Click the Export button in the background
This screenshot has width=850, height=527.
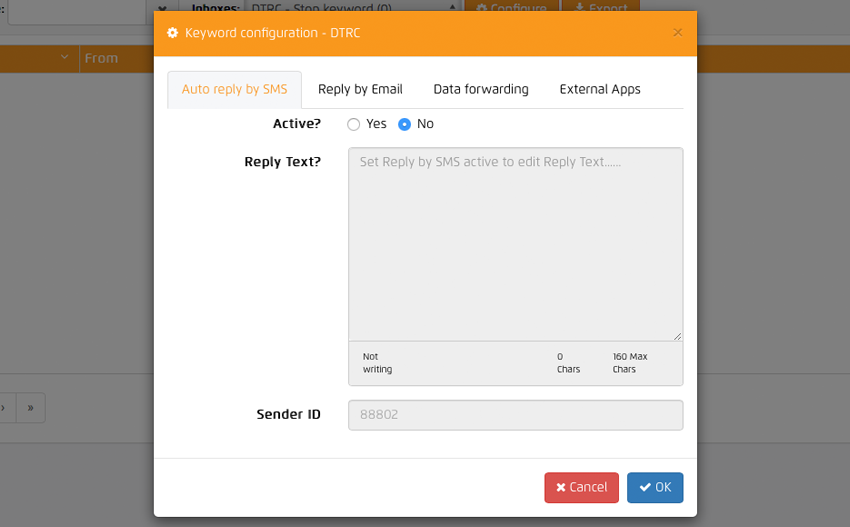tap(601, 6)
